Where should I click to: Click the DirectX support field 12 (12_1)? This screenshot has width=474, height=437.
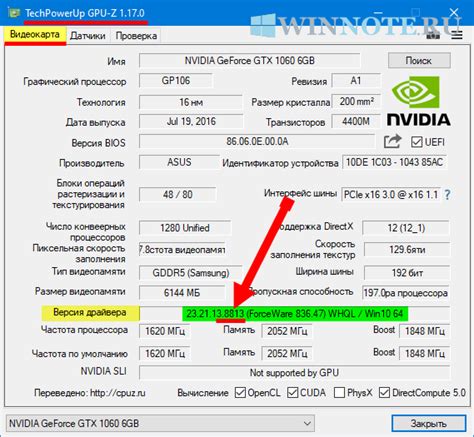[406, 228]
